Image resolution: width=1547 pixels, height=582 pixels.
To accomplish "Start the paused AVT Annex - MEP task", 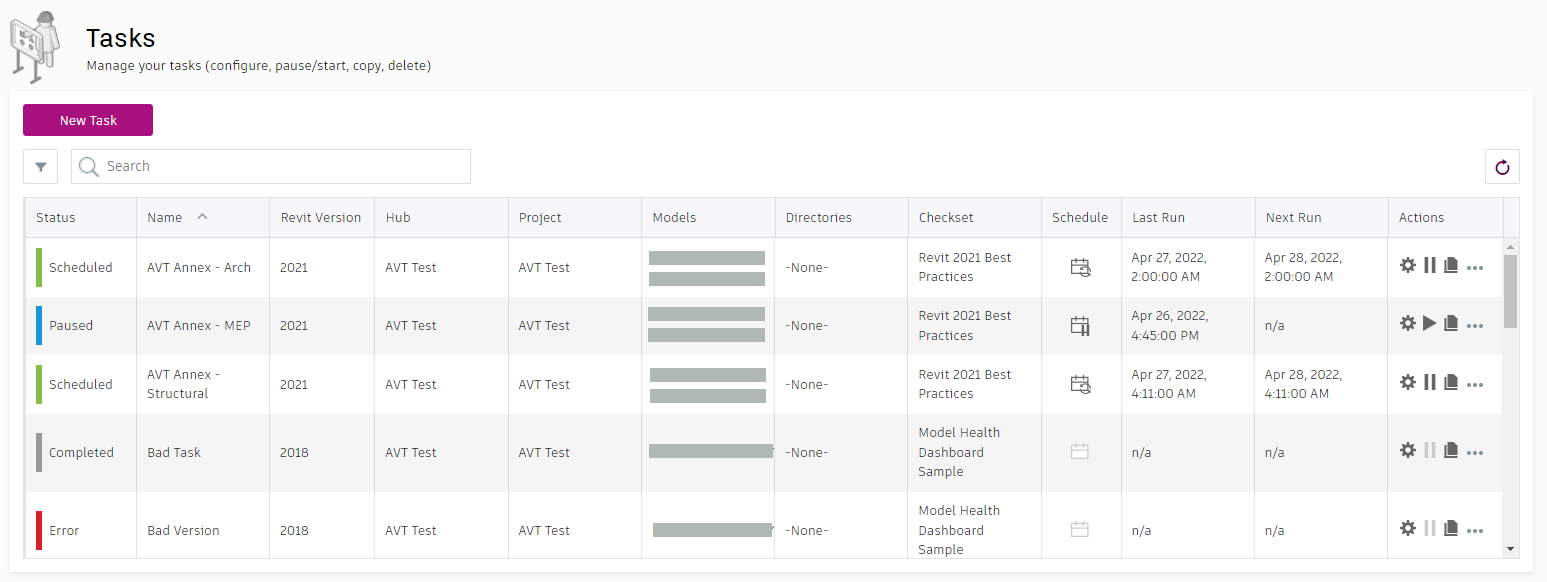I will (1430, 324).
